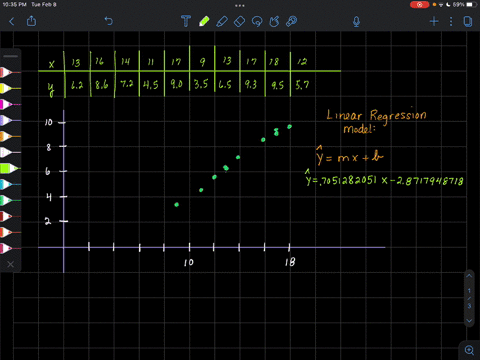The width and height of the screenshot is (480, 360).
Task: Tap the grab handle above the pen presets
Action: pyautogui.click(x=11, y=56)
